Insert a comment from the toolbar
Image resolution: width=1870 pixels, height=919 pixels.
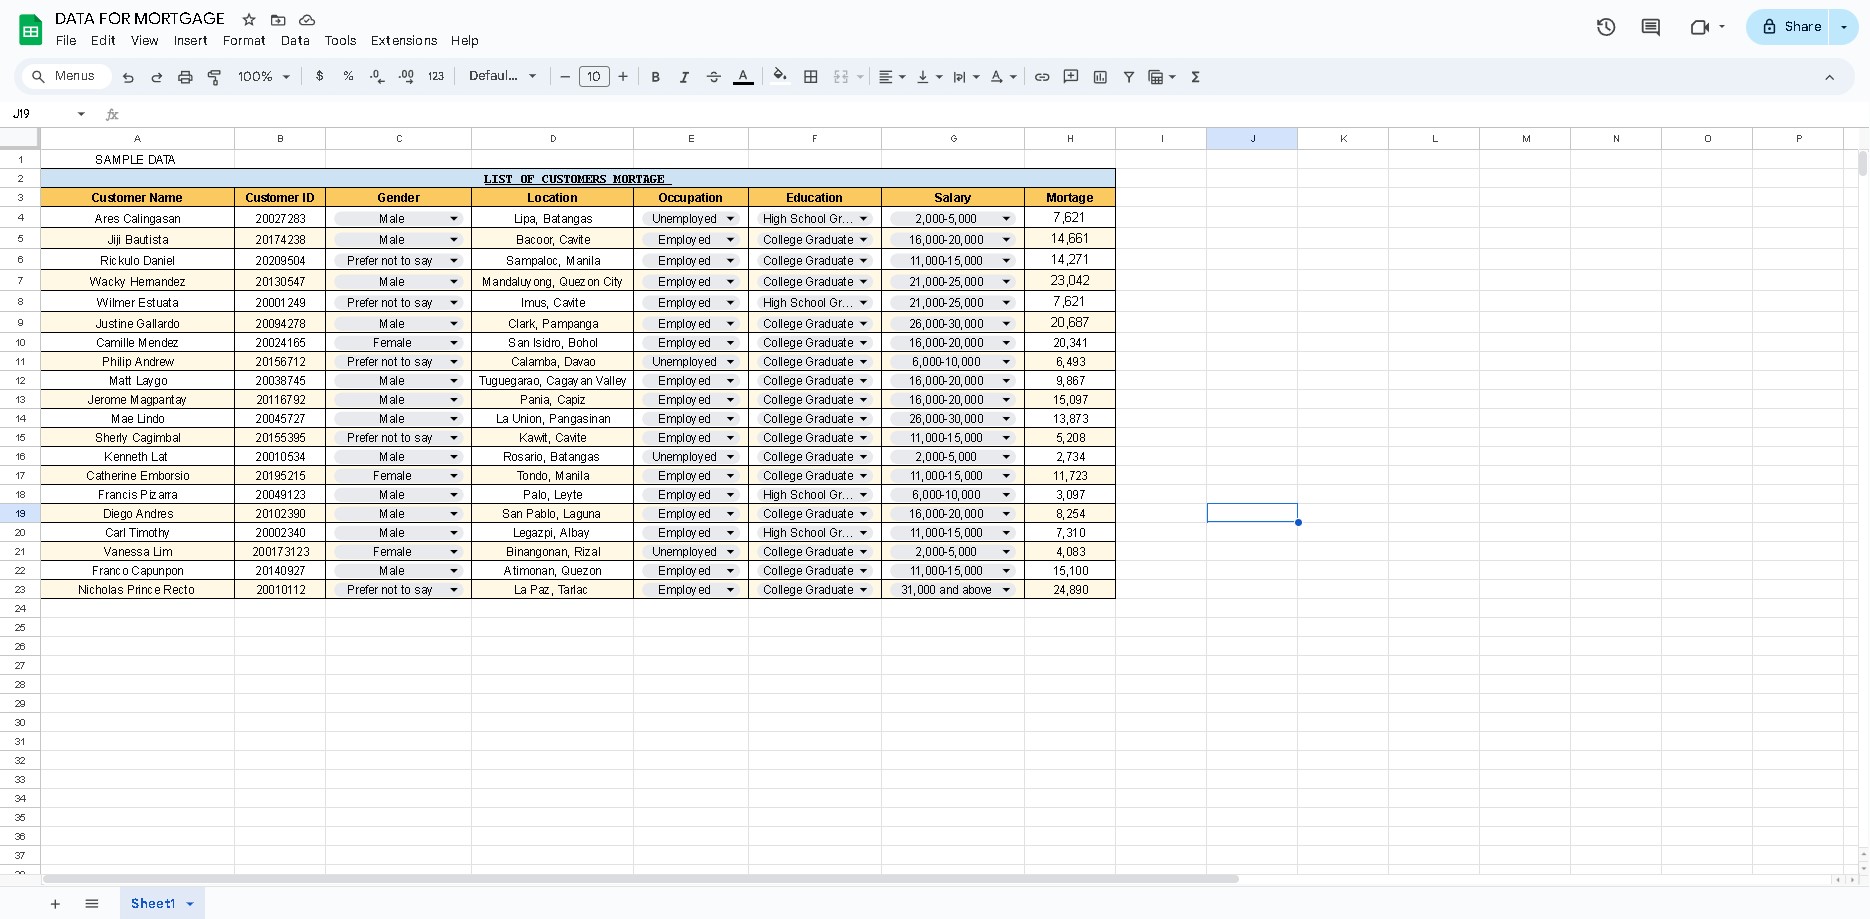pyautogui.click(x=1071, y=77)
